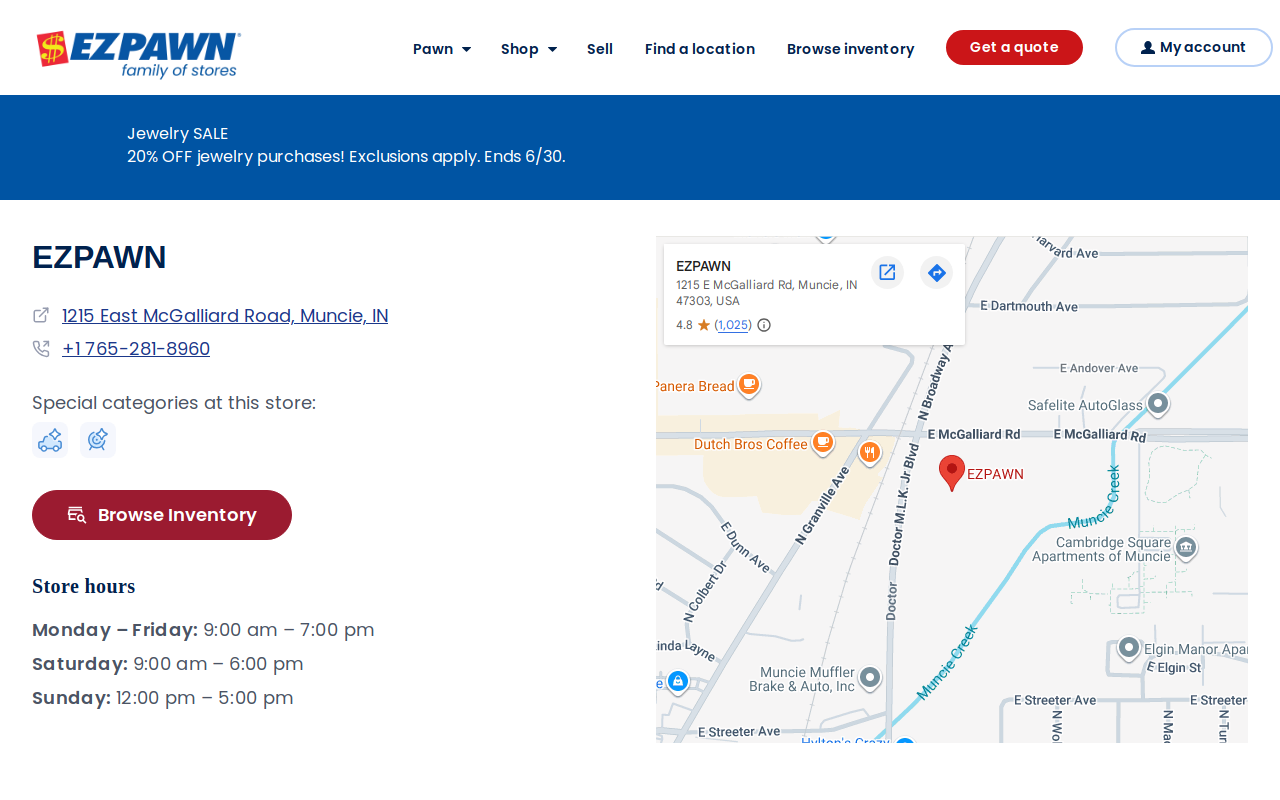
Task: Open My account
Action: pyautogui.click(x=1193, y=47)
